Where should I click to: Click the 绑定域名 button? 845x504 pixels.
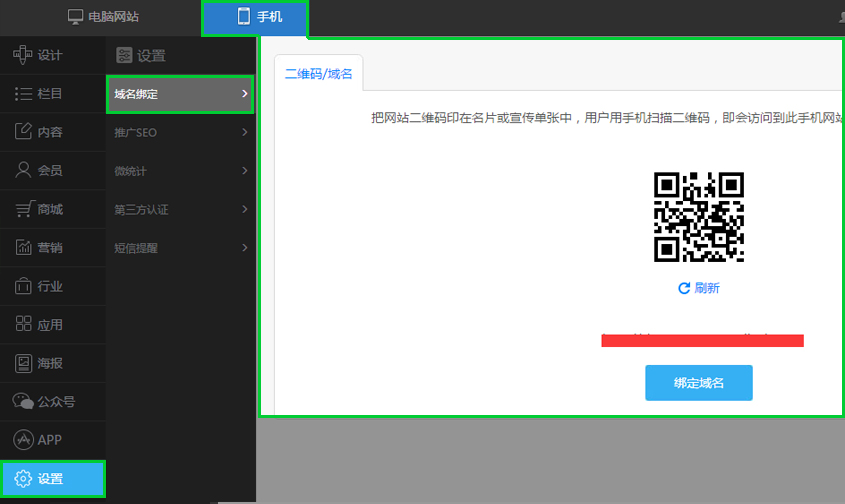(x=699, y=383)
